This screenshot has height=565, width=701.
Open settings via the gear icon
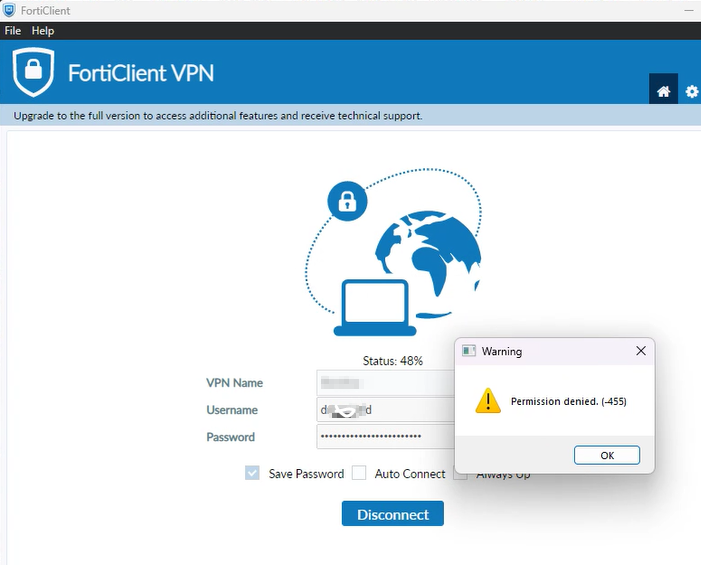pyautogui.click(x=692, y=91)
